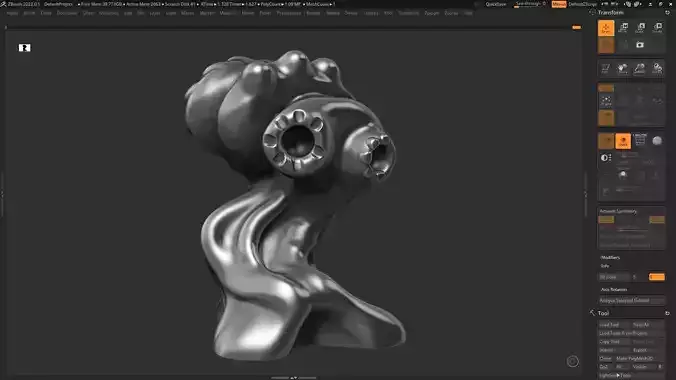
Task: Click the Export button in Tool
Action: coord(648,350)
